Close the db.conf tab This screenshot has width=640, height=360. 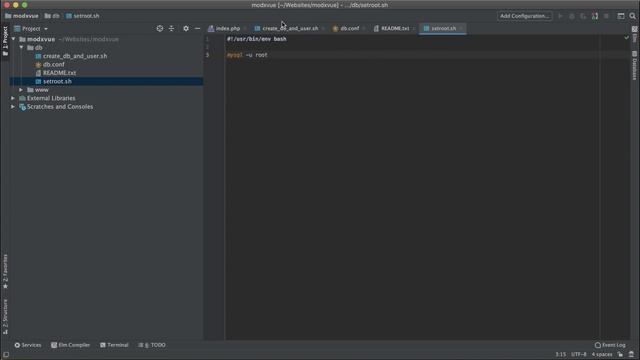364,29
